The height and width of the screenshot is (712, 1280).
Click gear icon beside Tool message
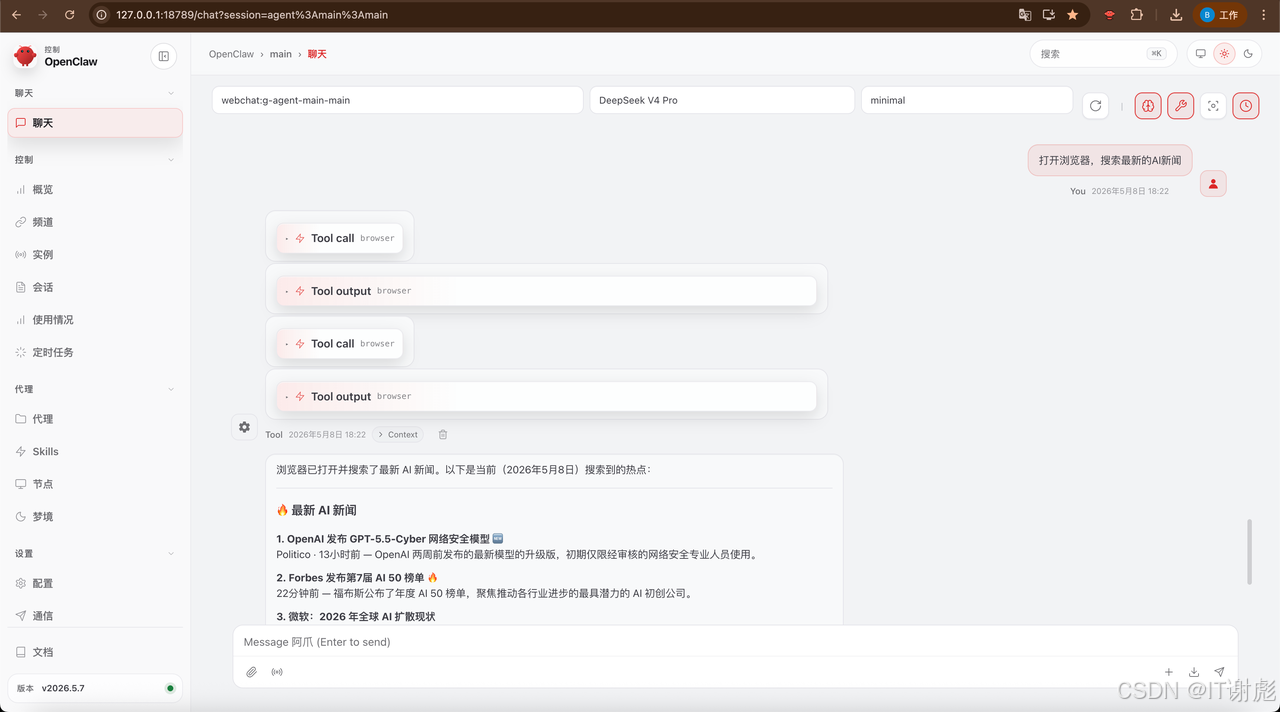click(x=244, y=427)
